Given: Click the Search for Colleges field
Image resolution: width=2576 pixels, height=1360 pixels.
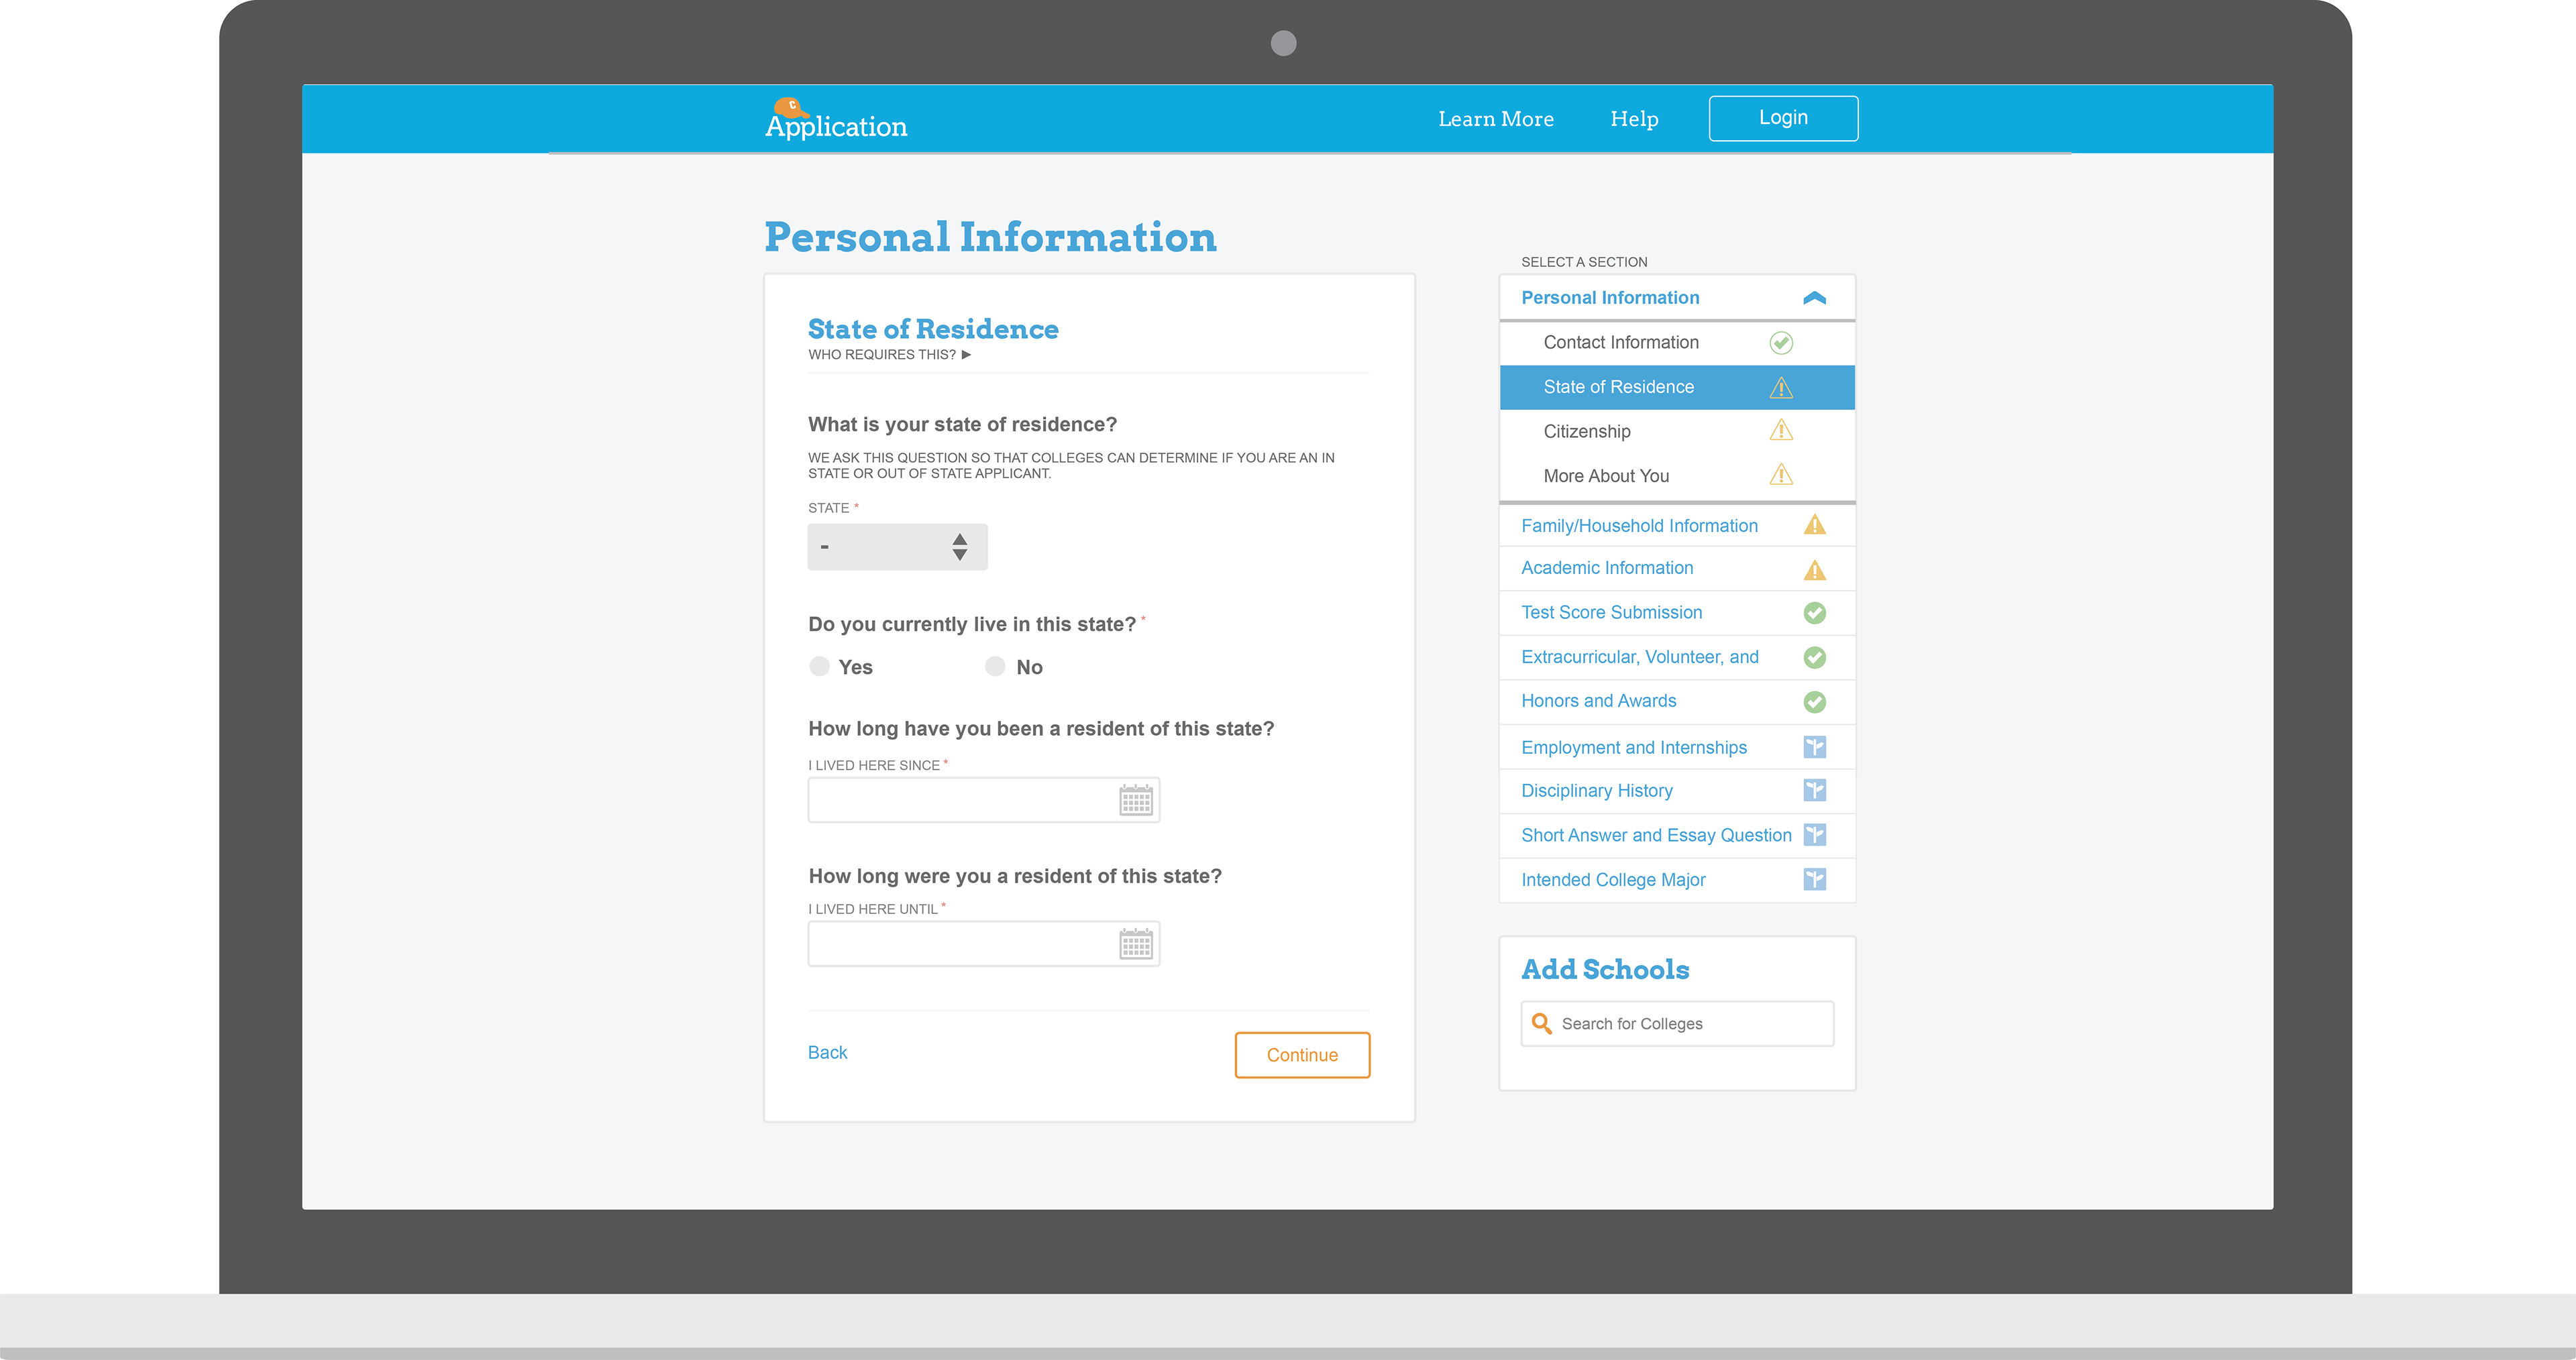Looking at the screenshot, I should [1677, 1024].
